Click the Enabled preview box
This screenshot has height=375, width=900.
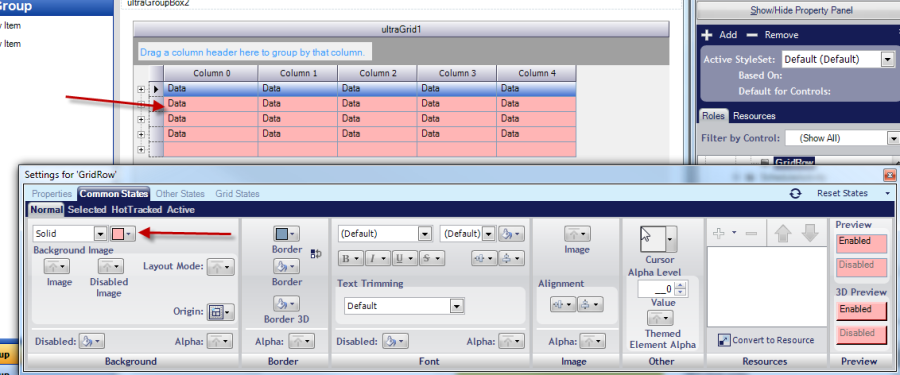861,243
